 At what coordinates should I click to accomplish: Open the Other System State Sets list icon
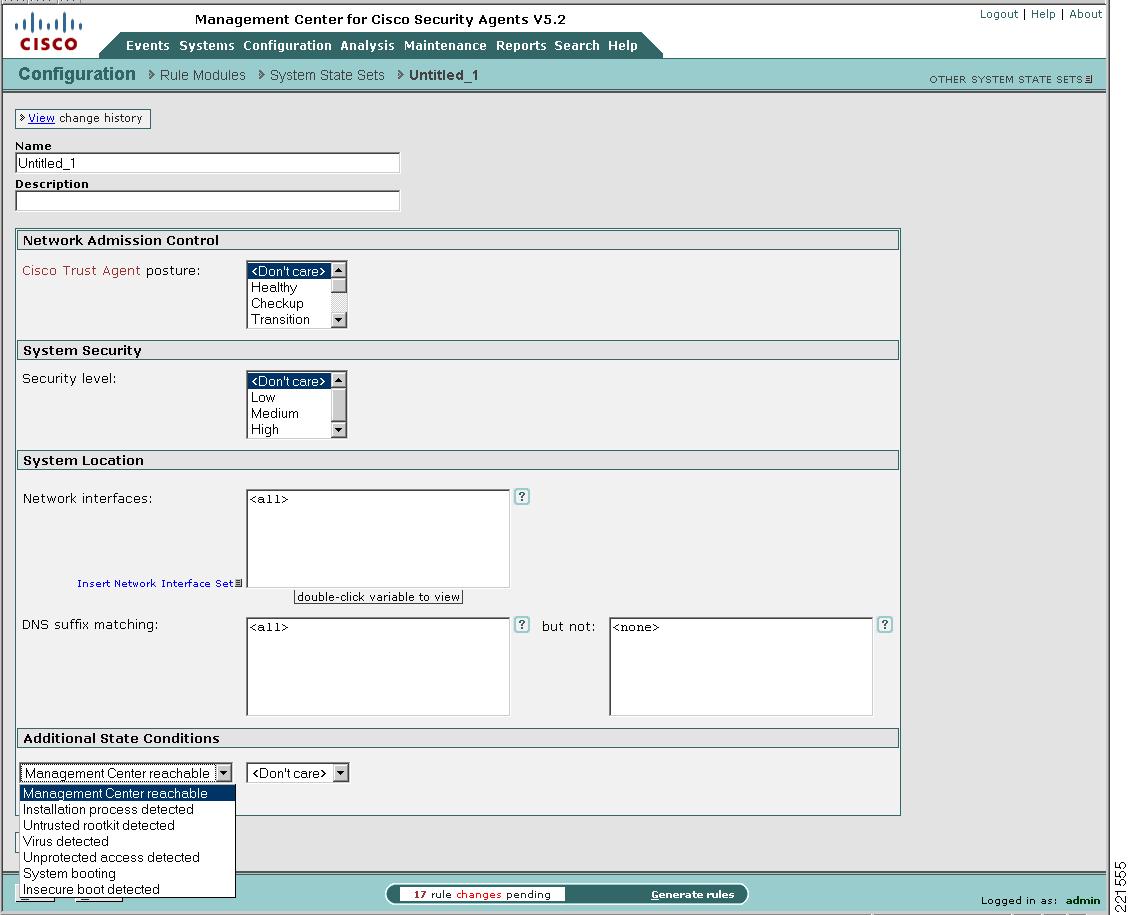[x=1089, y=79]
